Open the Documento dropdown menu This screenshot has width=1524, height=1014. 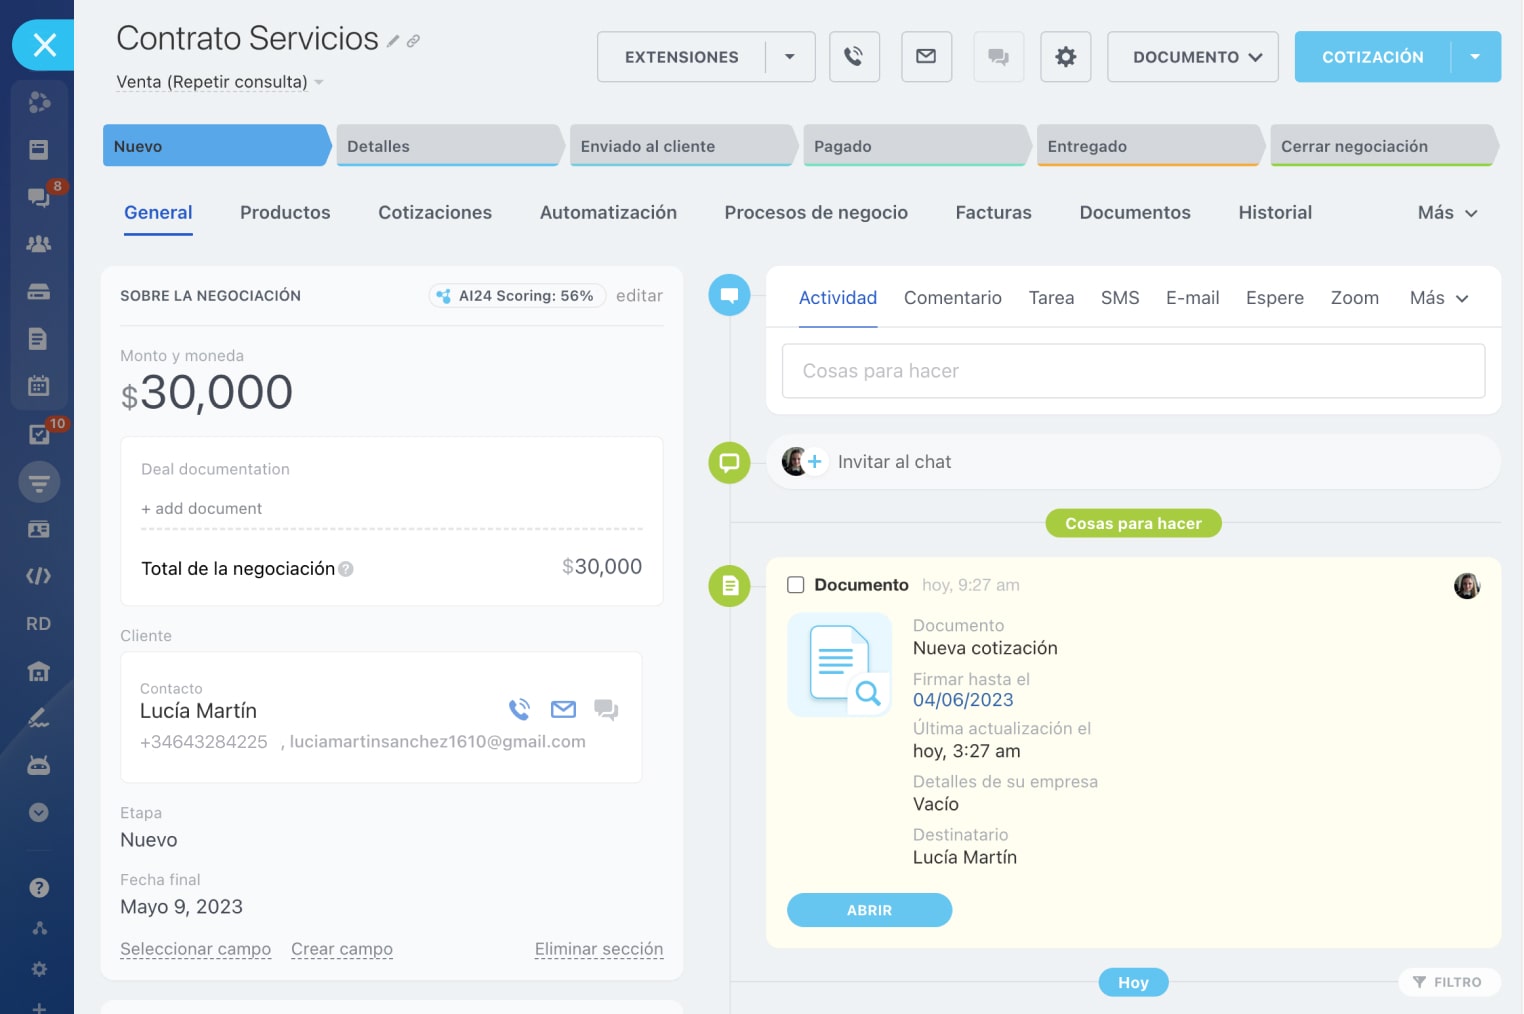(1192, 57)
